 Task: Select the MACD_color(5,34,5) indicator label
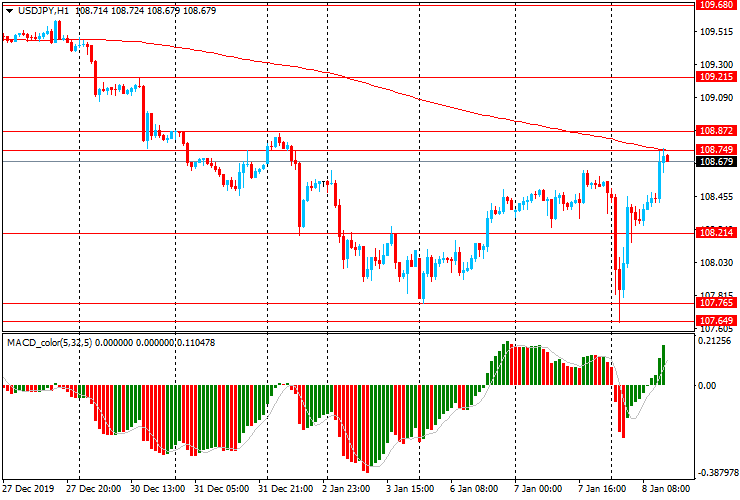(50, 343)
